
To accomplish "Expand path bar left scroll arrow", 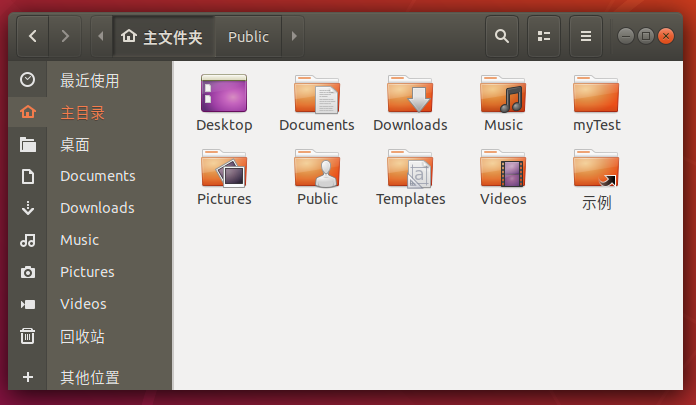I will [x=100, y=36].
